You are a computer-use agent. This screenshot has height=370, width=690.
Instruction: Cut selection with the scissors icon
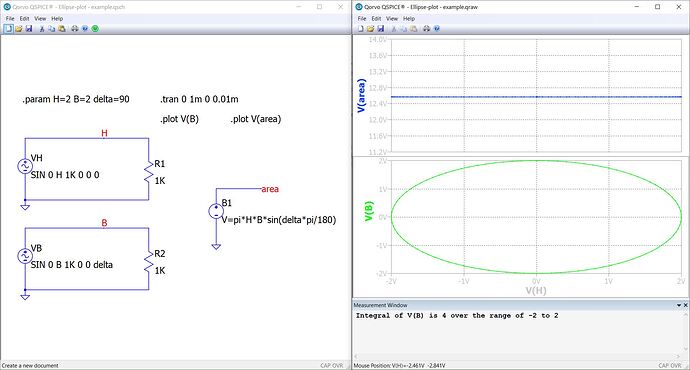(x=42, y=29)
